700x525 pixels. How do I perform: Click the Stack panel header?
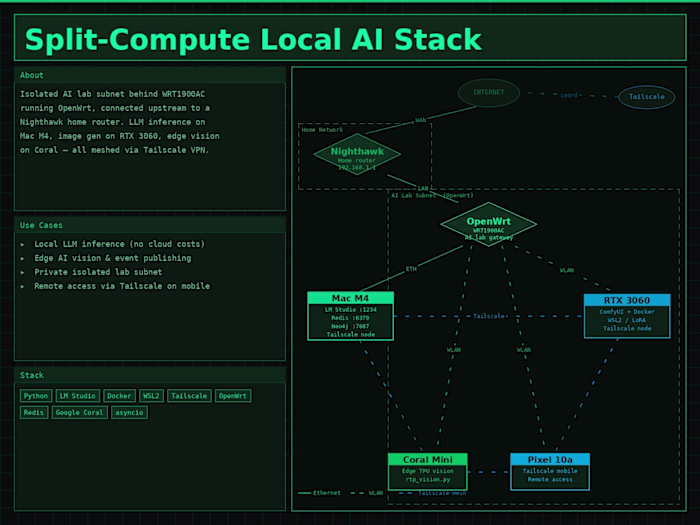pyautogui.click(x=150, y=375)
